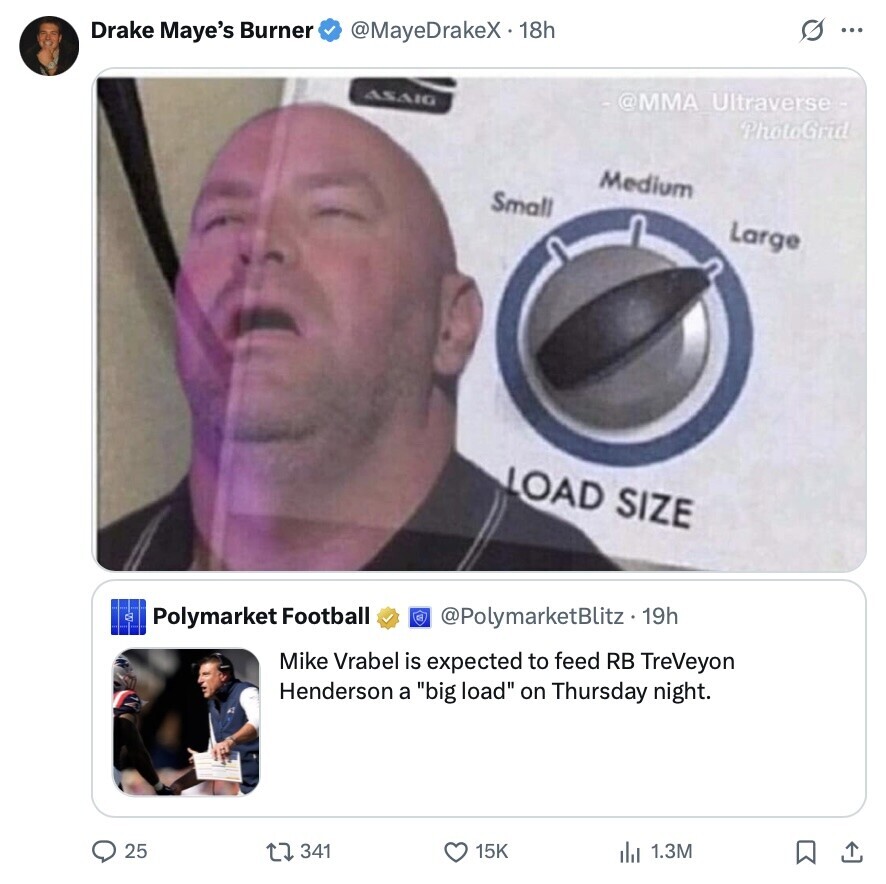Open the view analytics bar-chart icon
This screenshot has width=886, height=884.
(x=630, y=851)
